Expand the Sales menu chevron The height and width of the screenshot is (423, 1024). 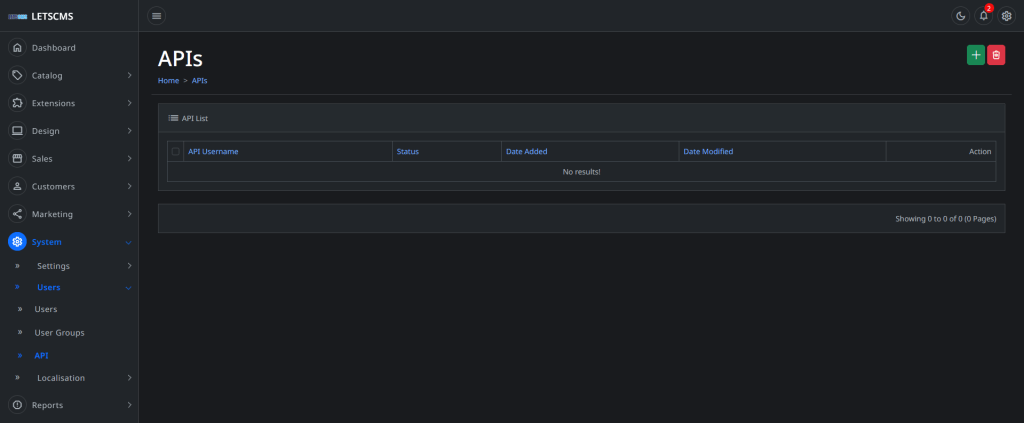pyautogui.click(x=129, y=159)
